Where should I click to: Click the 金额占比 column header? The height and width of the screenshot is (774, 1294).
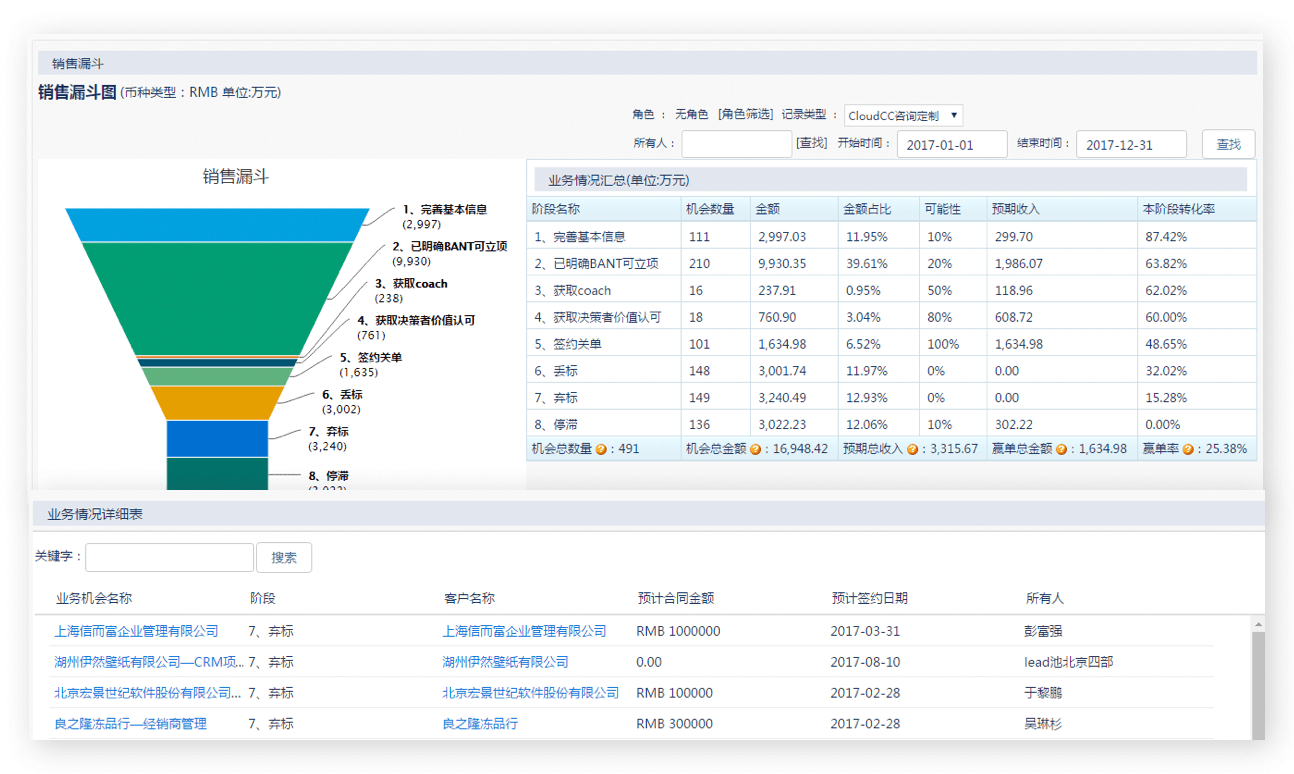pos(867,209)
